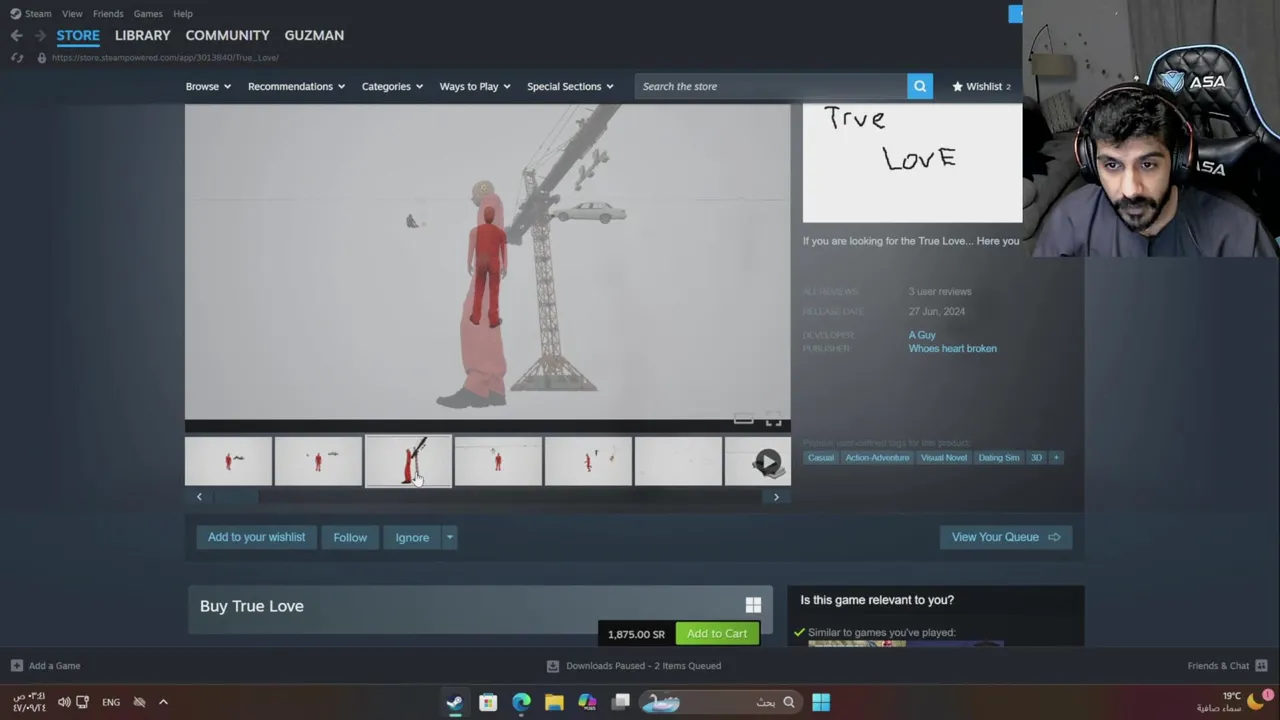Navigate back with the back arrow

(17, 35)
